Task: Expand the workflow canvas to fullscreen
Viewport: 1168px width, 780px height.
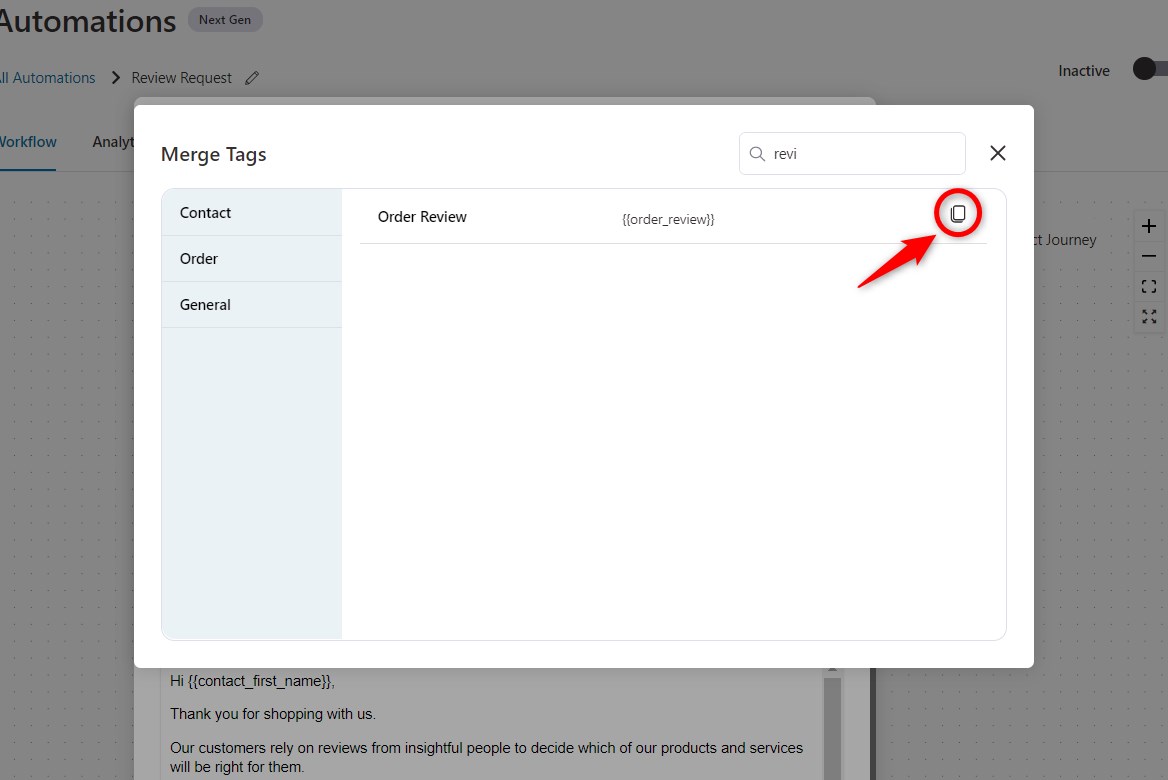Action: tap(1148, 316)
